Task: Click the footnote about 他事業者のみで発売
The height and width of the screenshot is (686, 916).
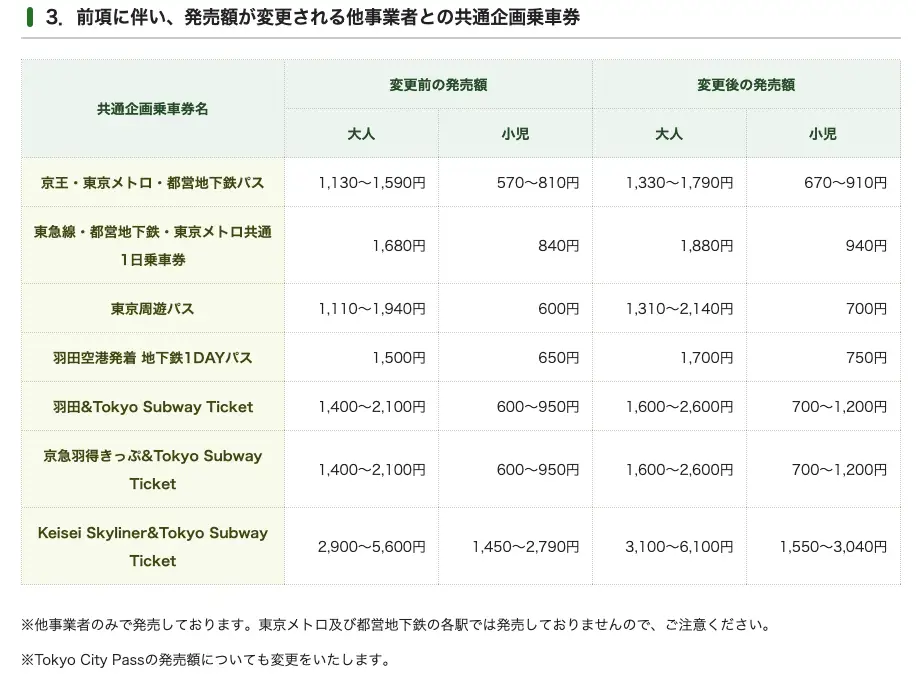Action: pyautogui.click(x=396, y=625)
